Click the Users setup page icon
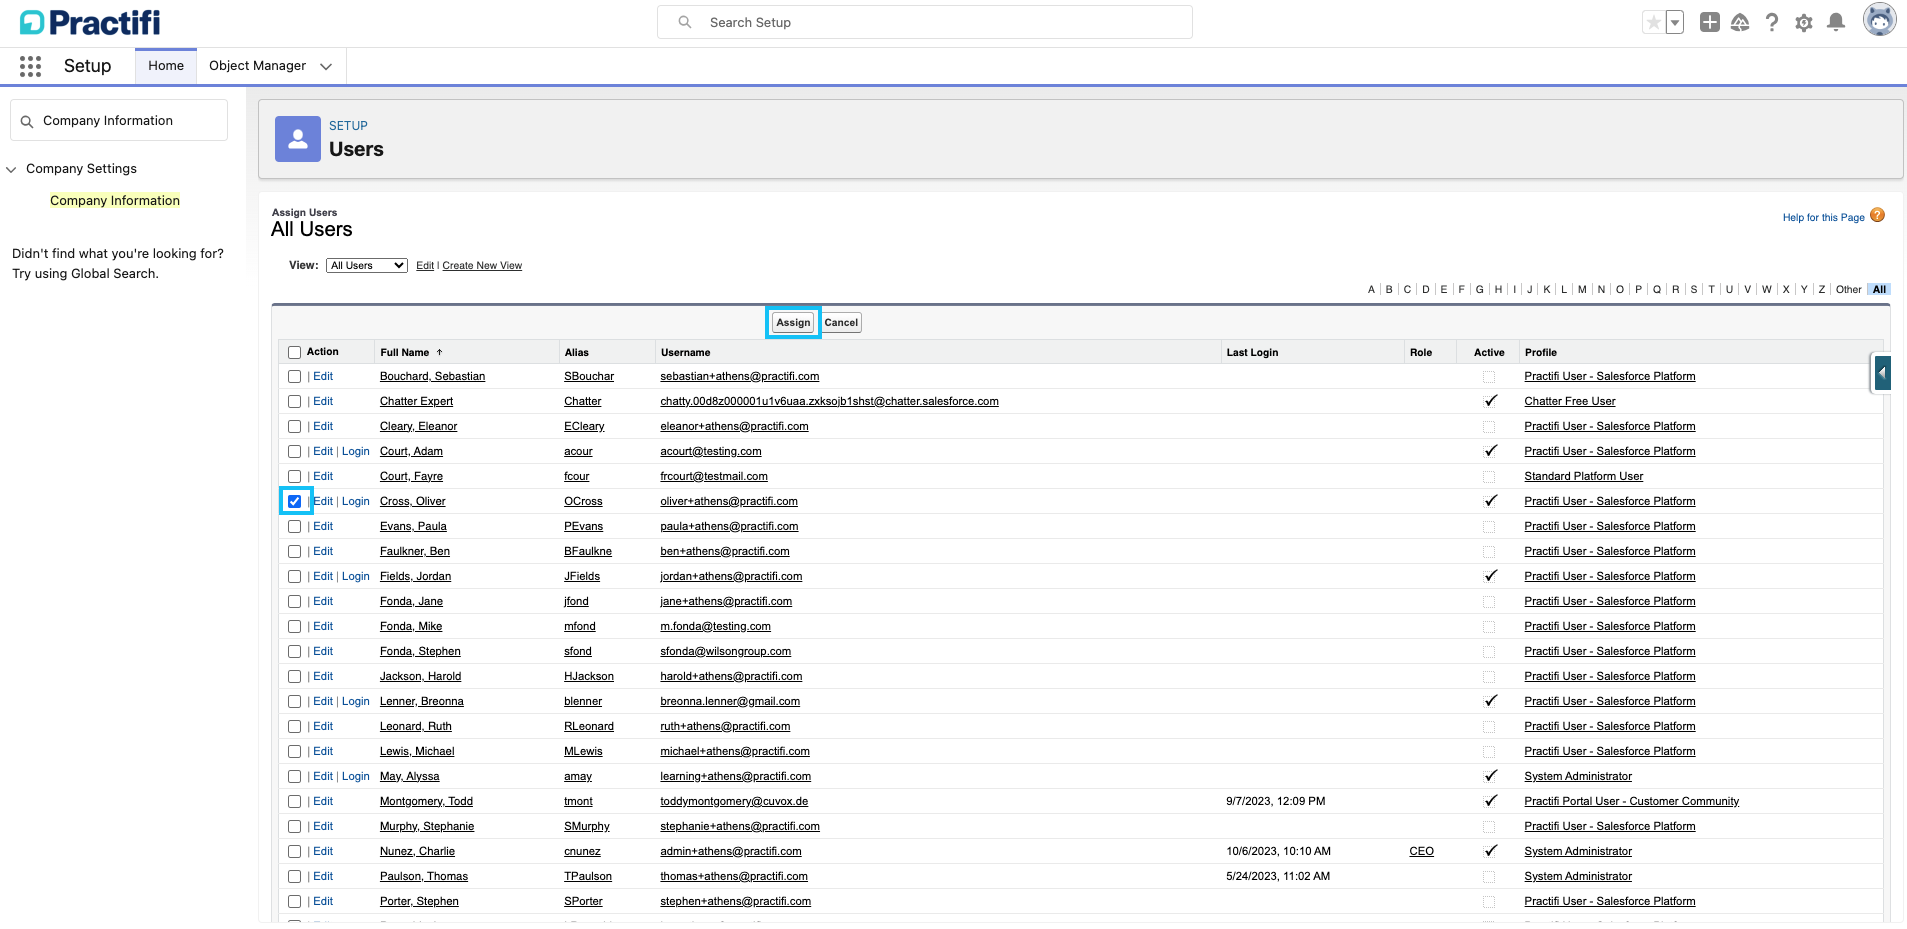1907x929 pixels. click(x=298, y=139)
